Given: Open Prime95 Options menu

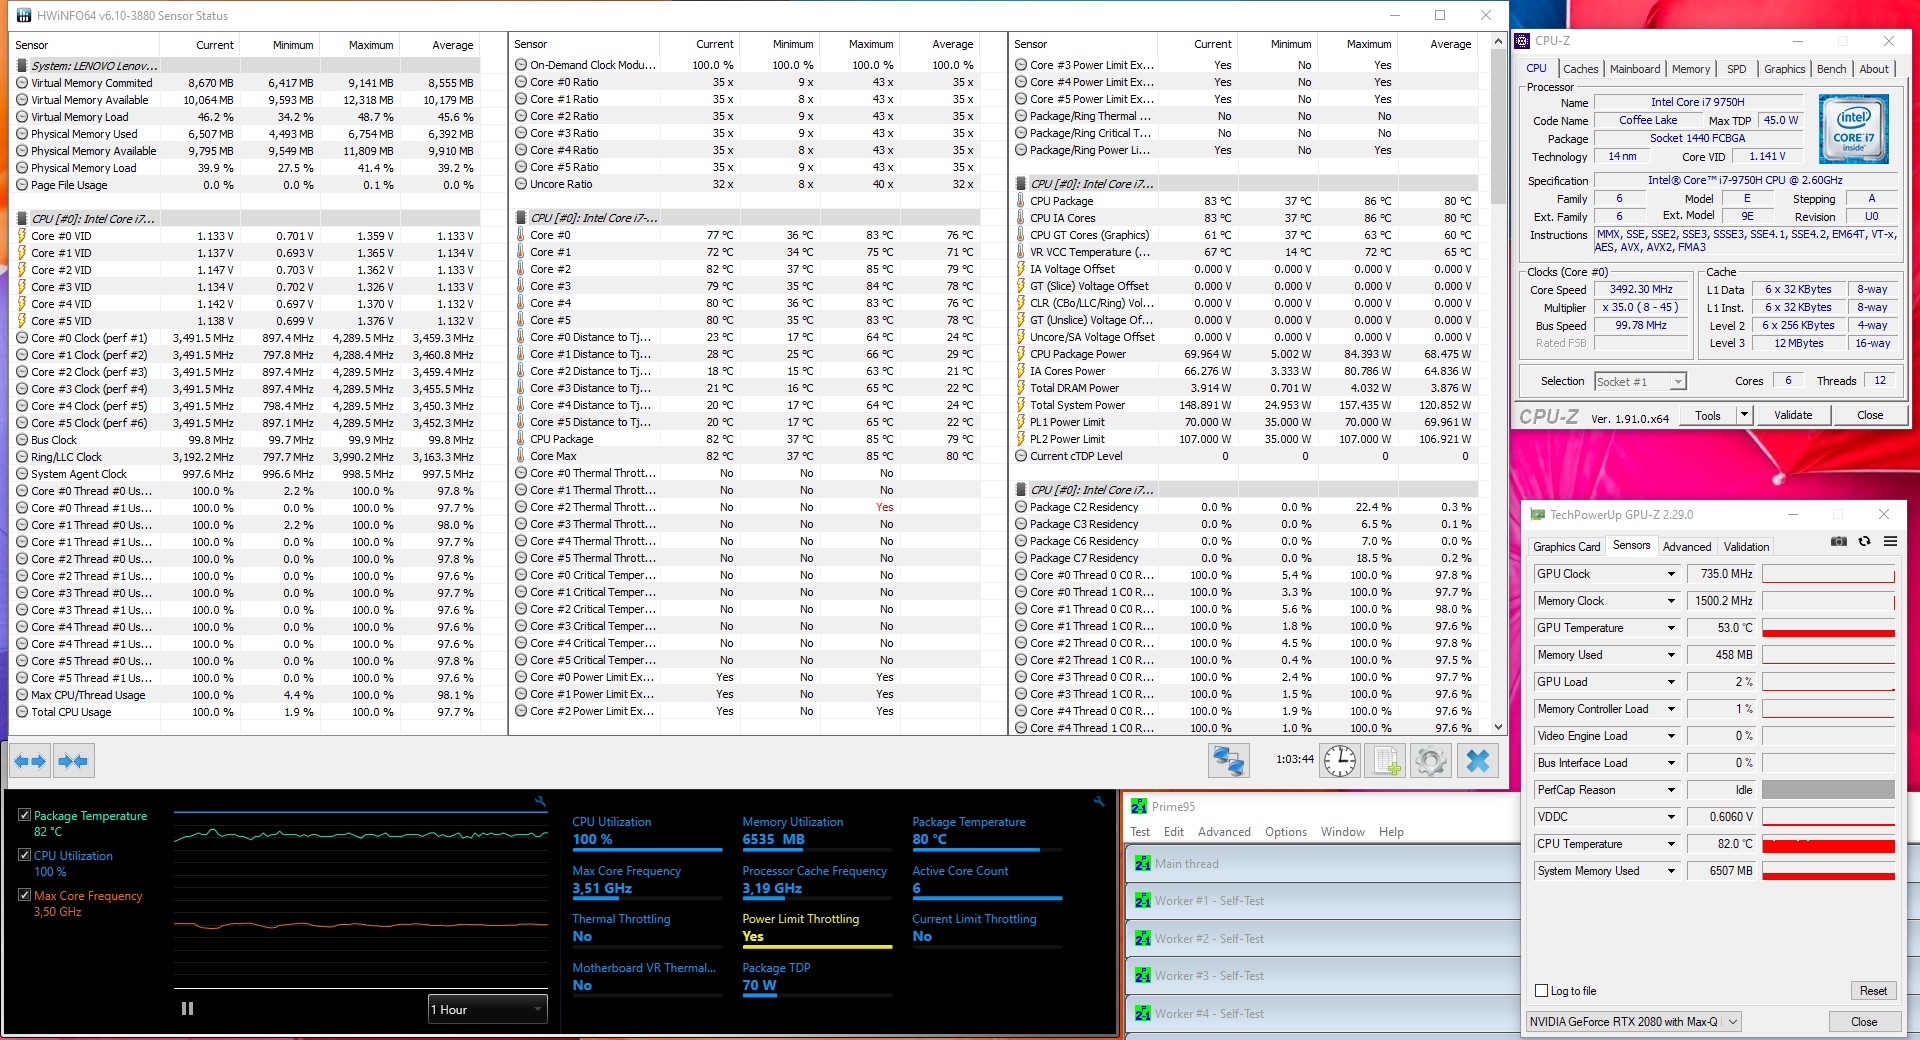Looking at the screenshot, I should coord(1285,832).
